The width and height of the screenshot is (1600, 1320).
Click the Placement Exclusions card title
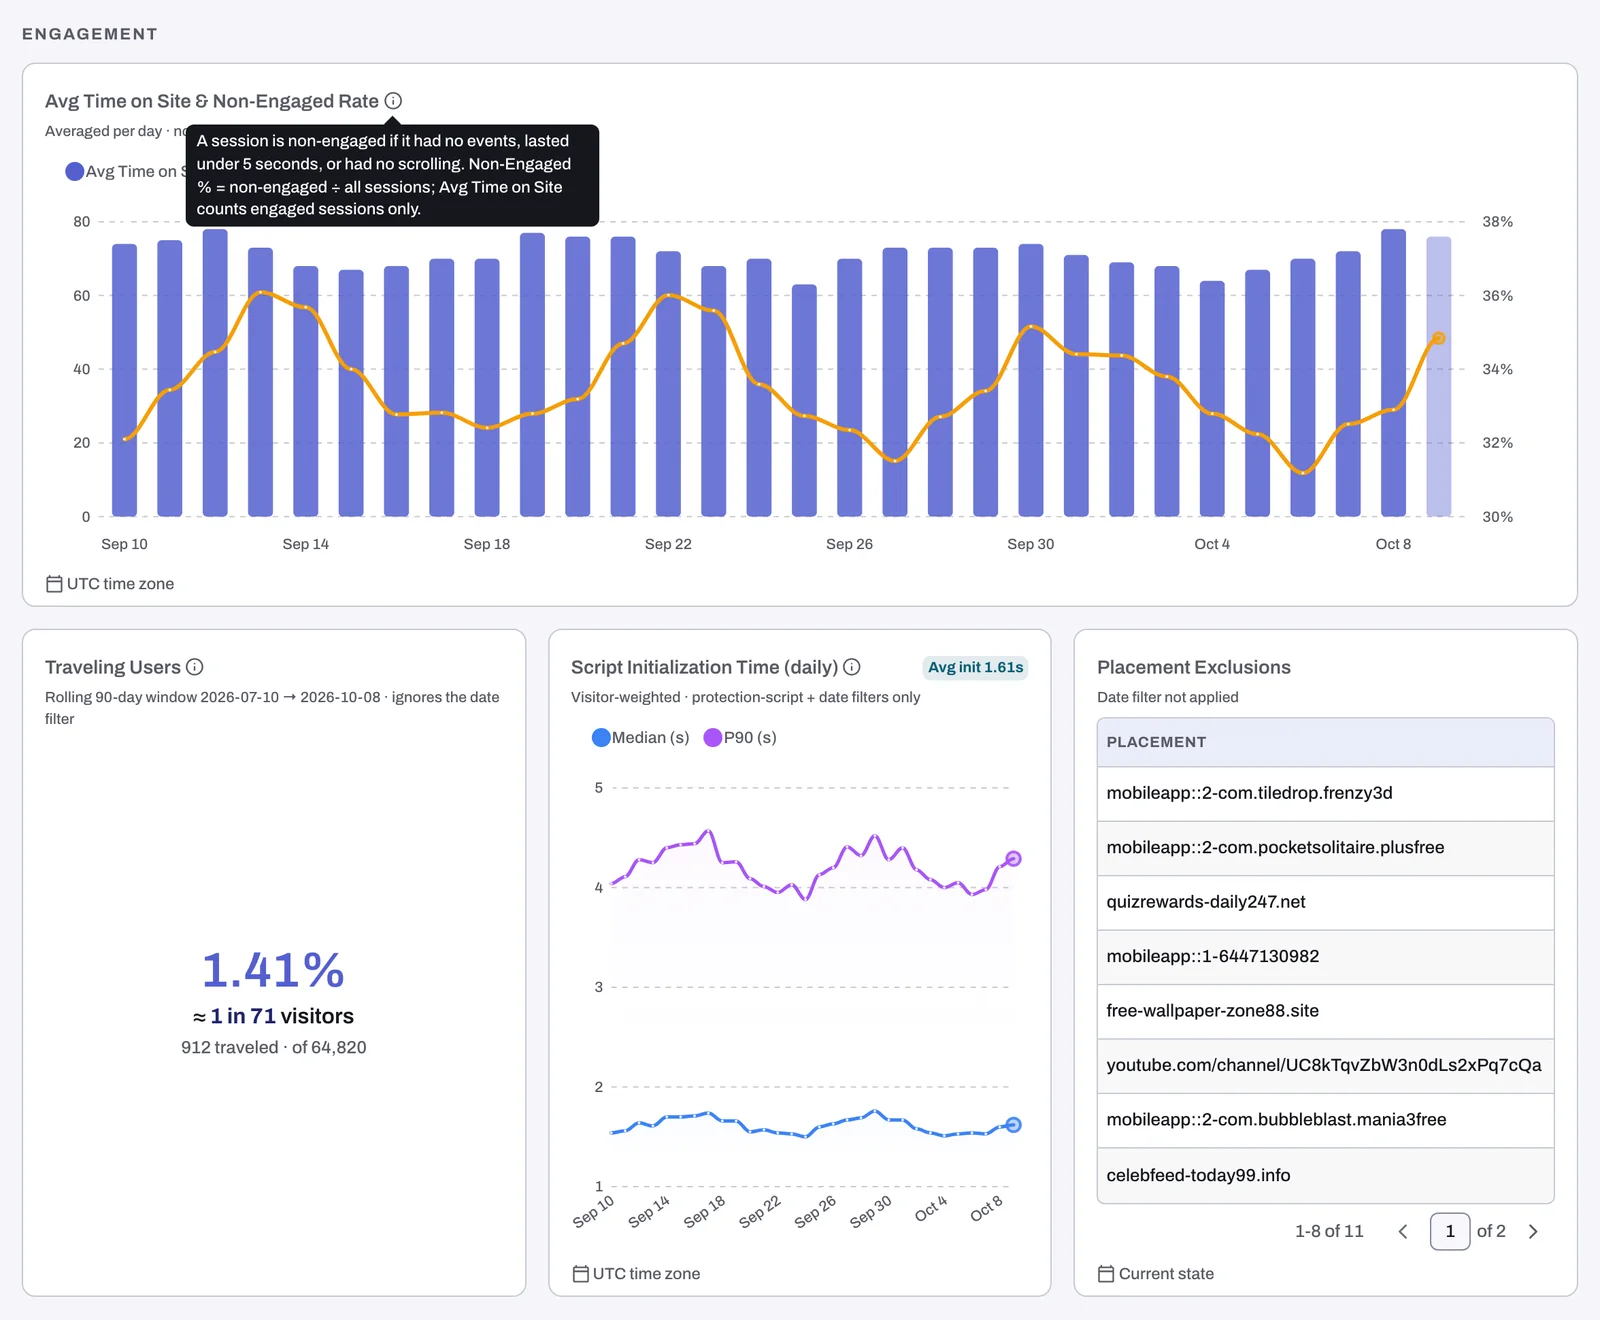pyautogui.click(x=1194, y=667)
